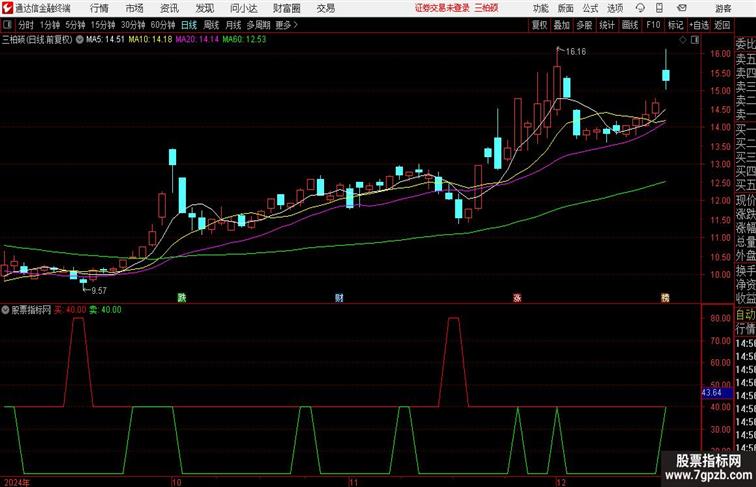Image resolution: width=756 pixels, height=487 pixels.
Task: Click the 多股 multi-stock button
Action: coord(584,25)
